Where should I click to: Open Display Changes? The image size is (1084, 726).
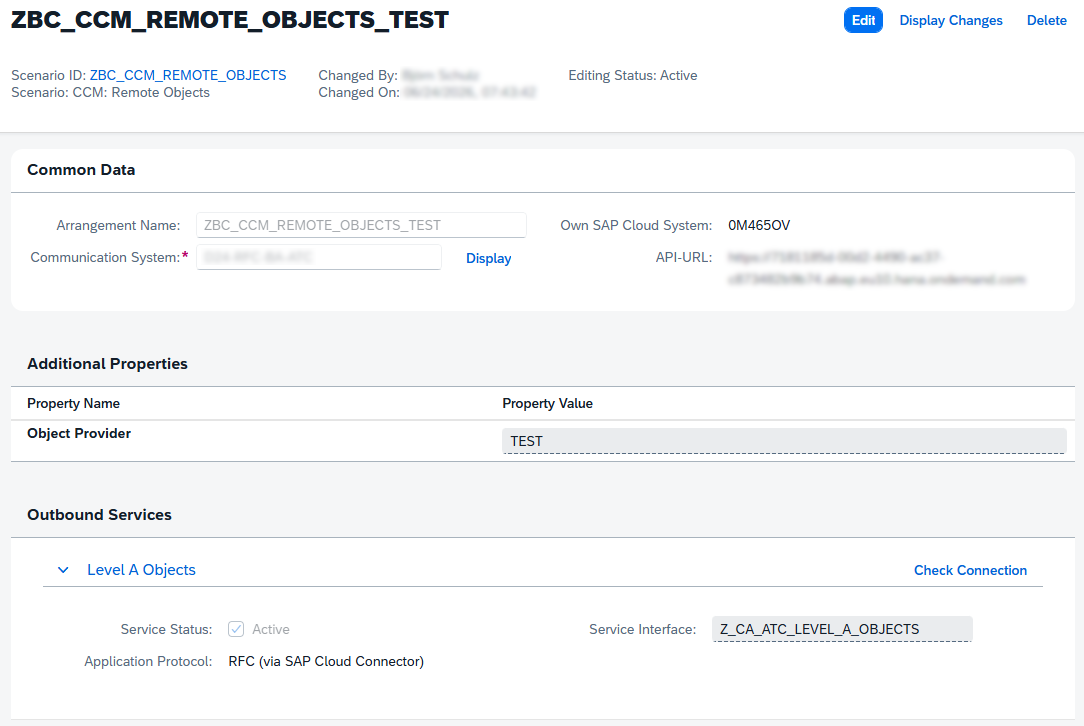coord(951,20)
